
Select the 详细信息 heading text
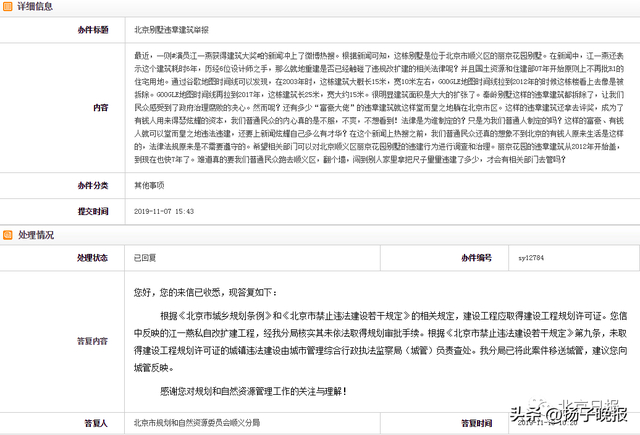(35, 7)
